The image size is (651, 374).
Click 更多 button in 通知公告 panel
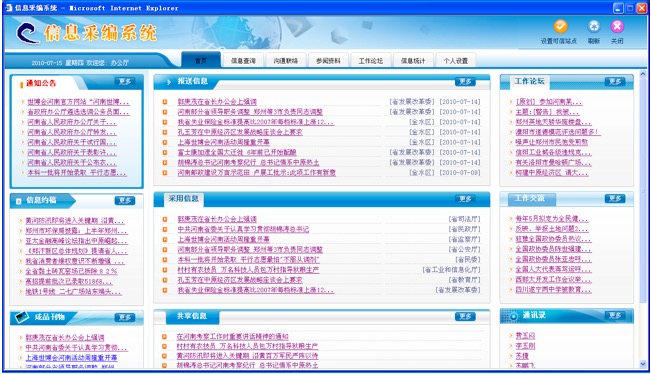tap(125, 82)
